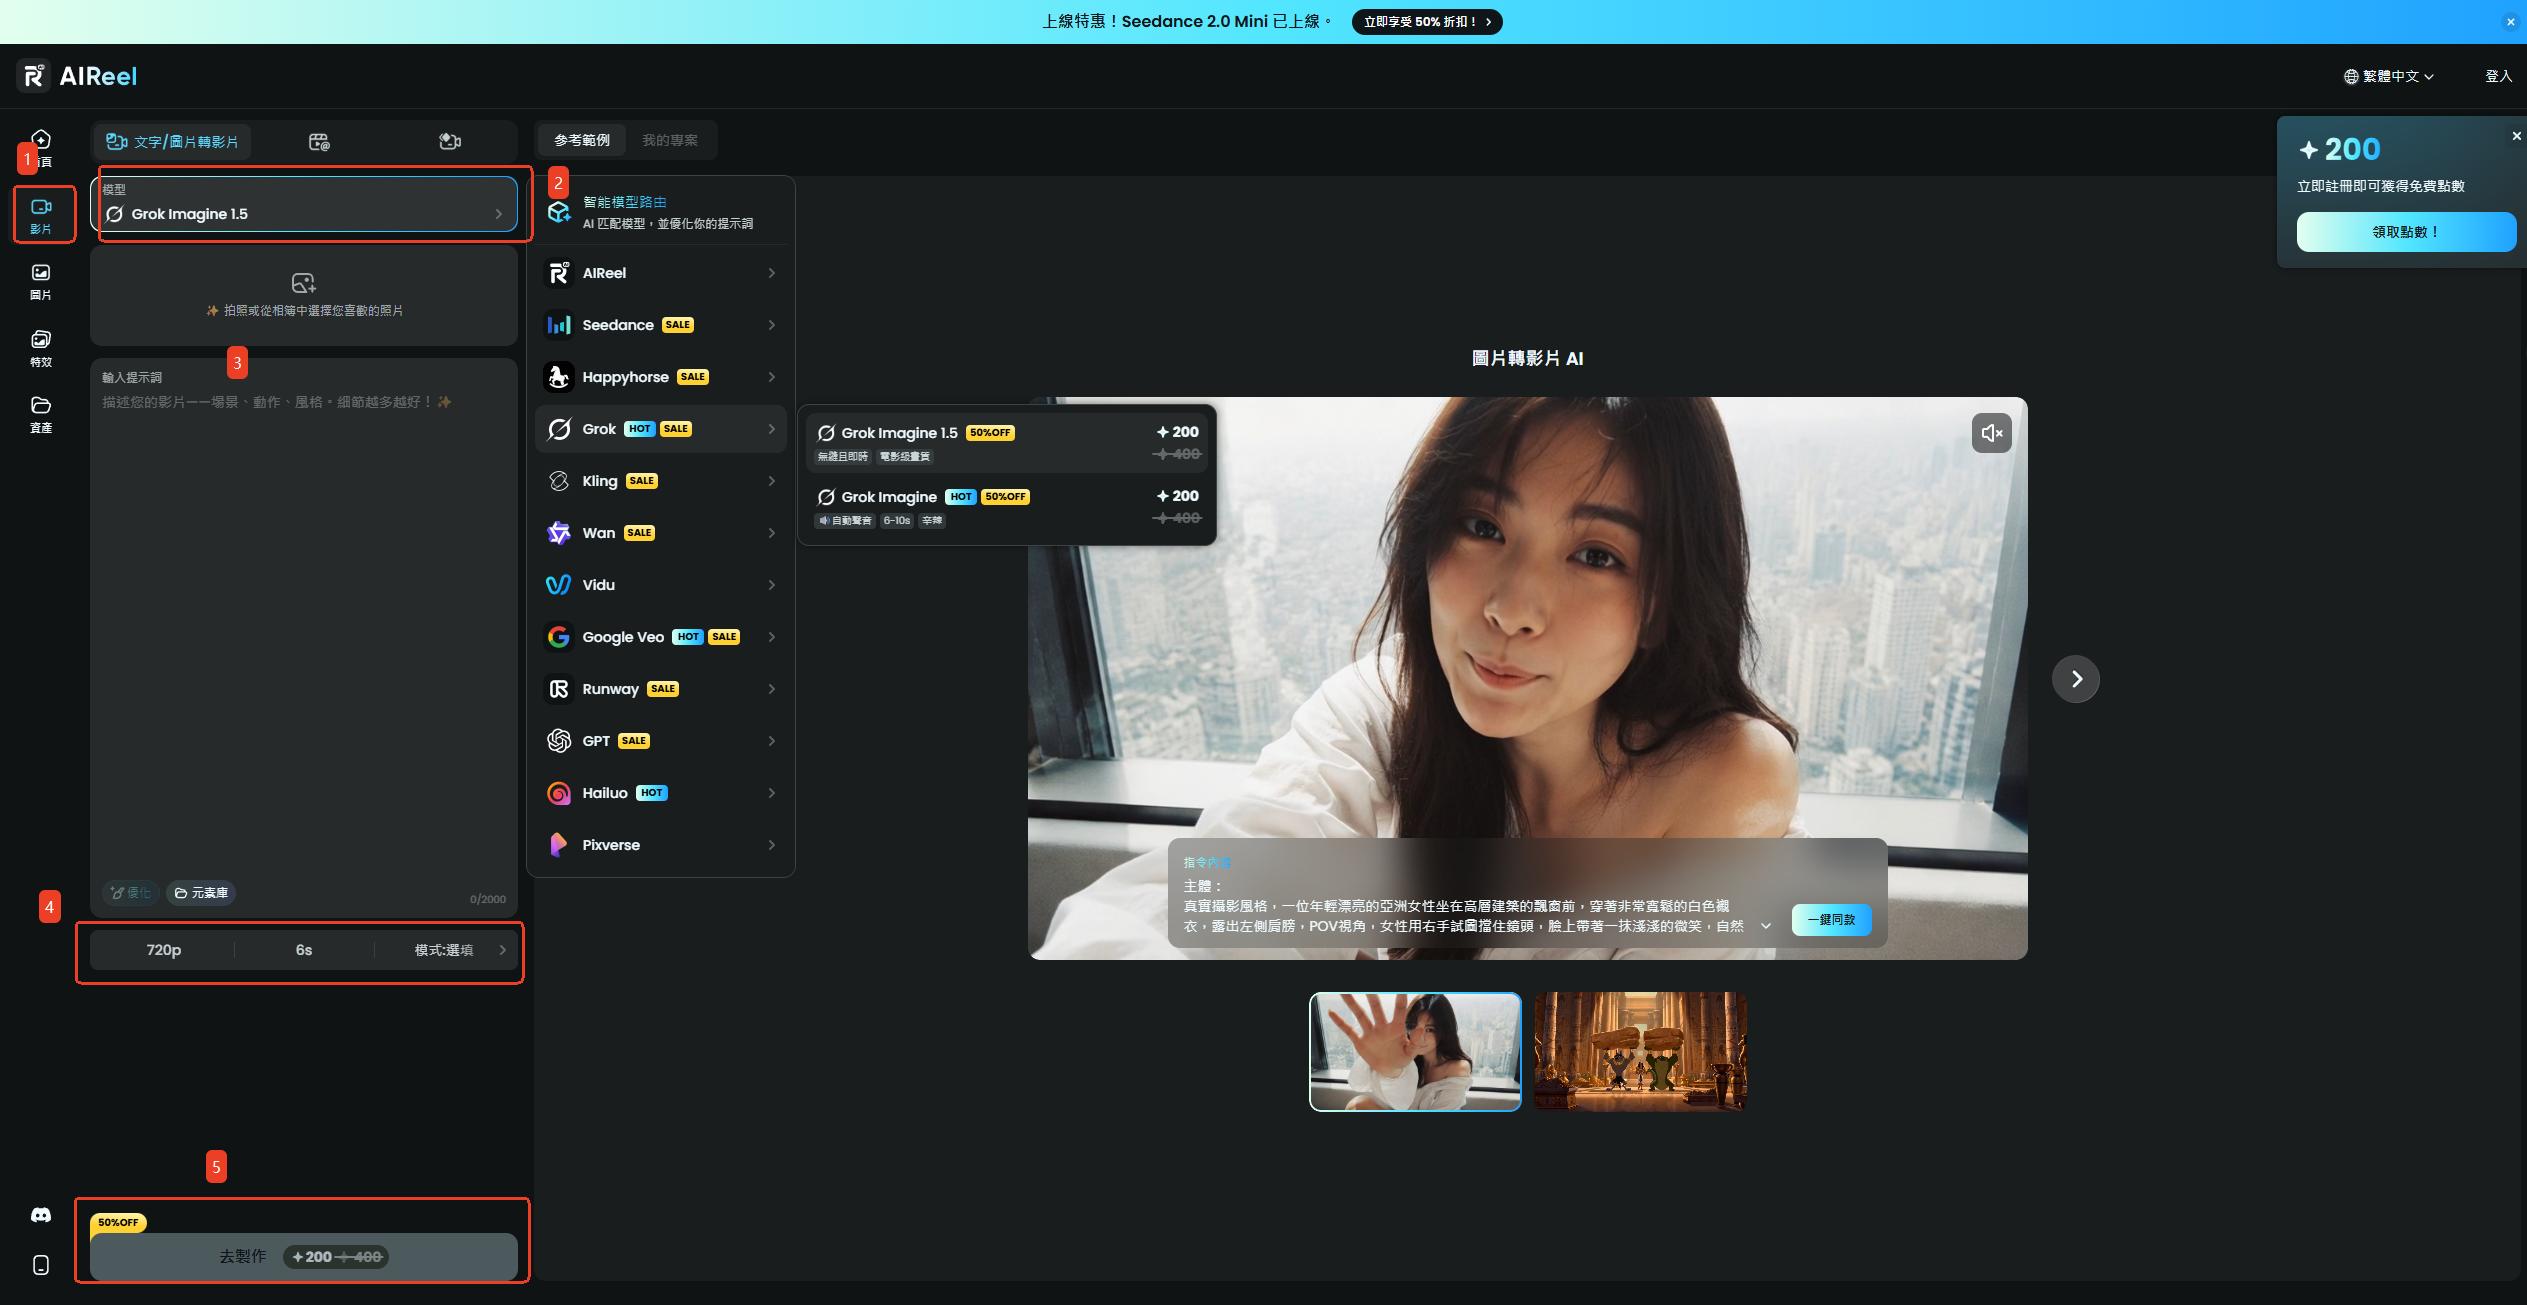Viewport: 2527px width, 1305px height.
Task: Open the Grok Imagine 1.5 model selector
Action: (x=304, y=204)
